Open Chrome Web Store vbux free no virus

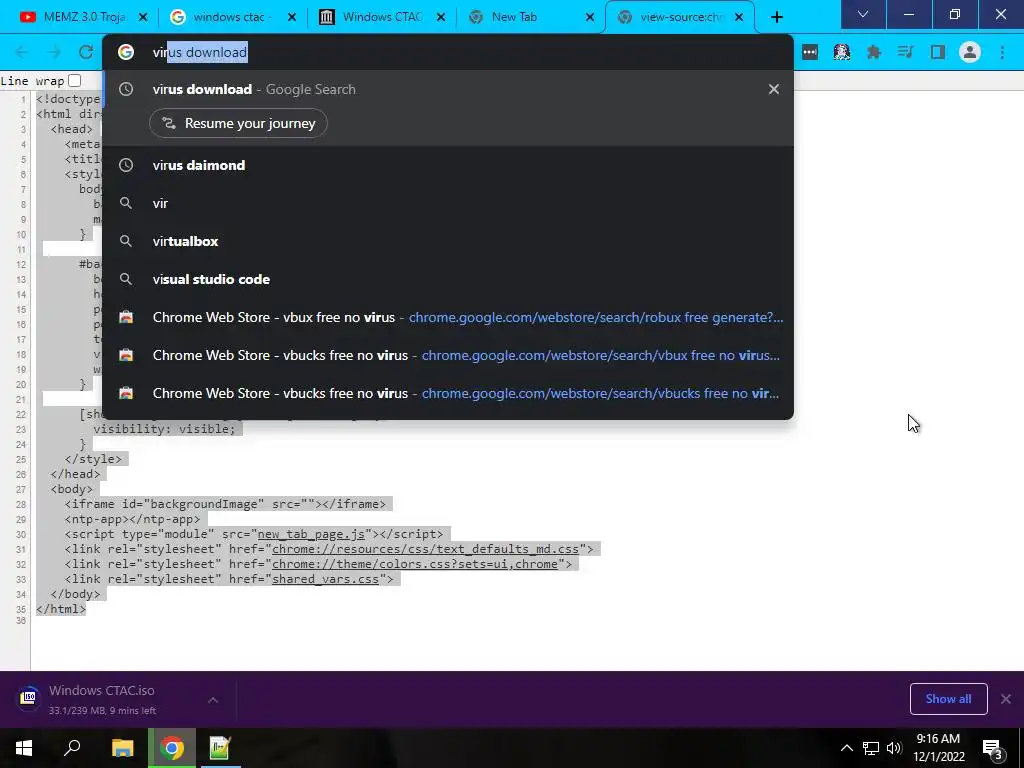tap(448, 317)
